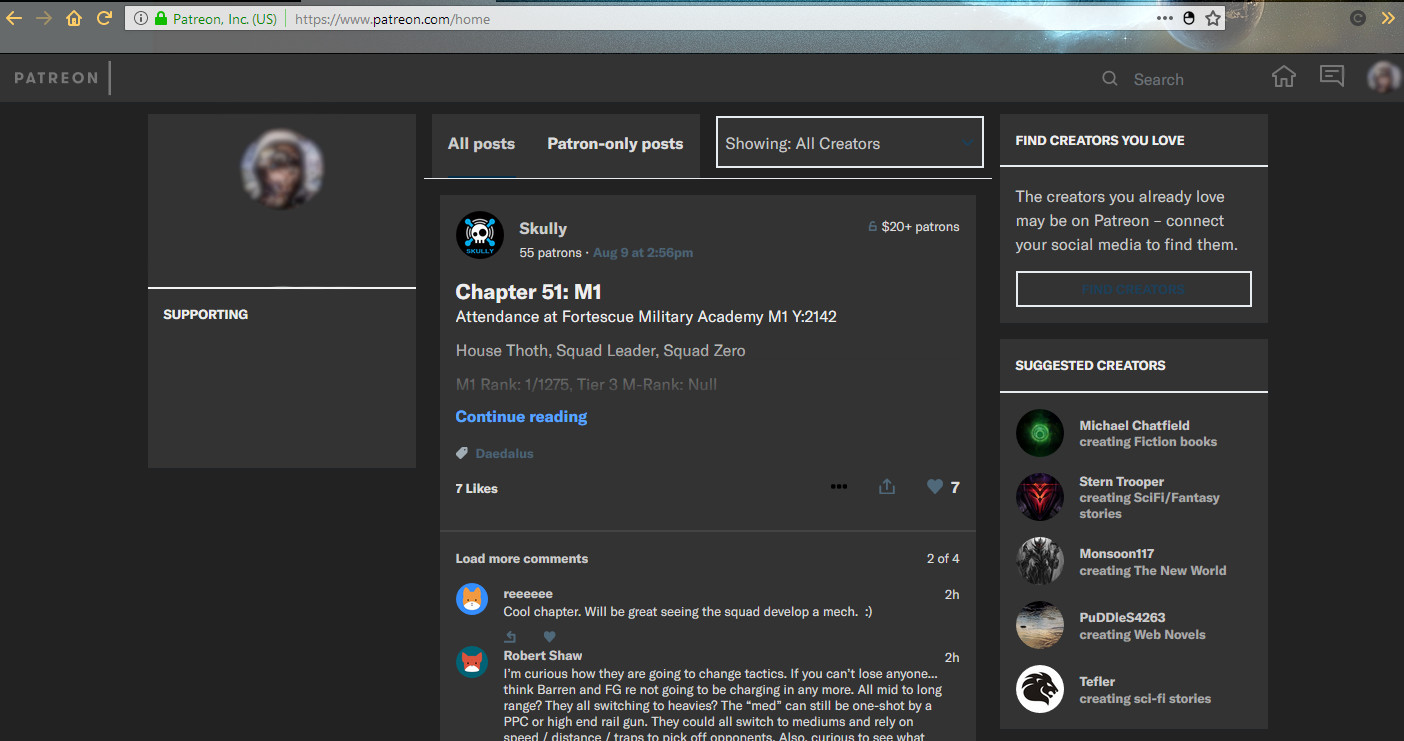The height and width of the screenshot is (741, 1404).
Task: Open search using the magnifying glass icon
Action: pyautogui.click(x=1109, y=78)
